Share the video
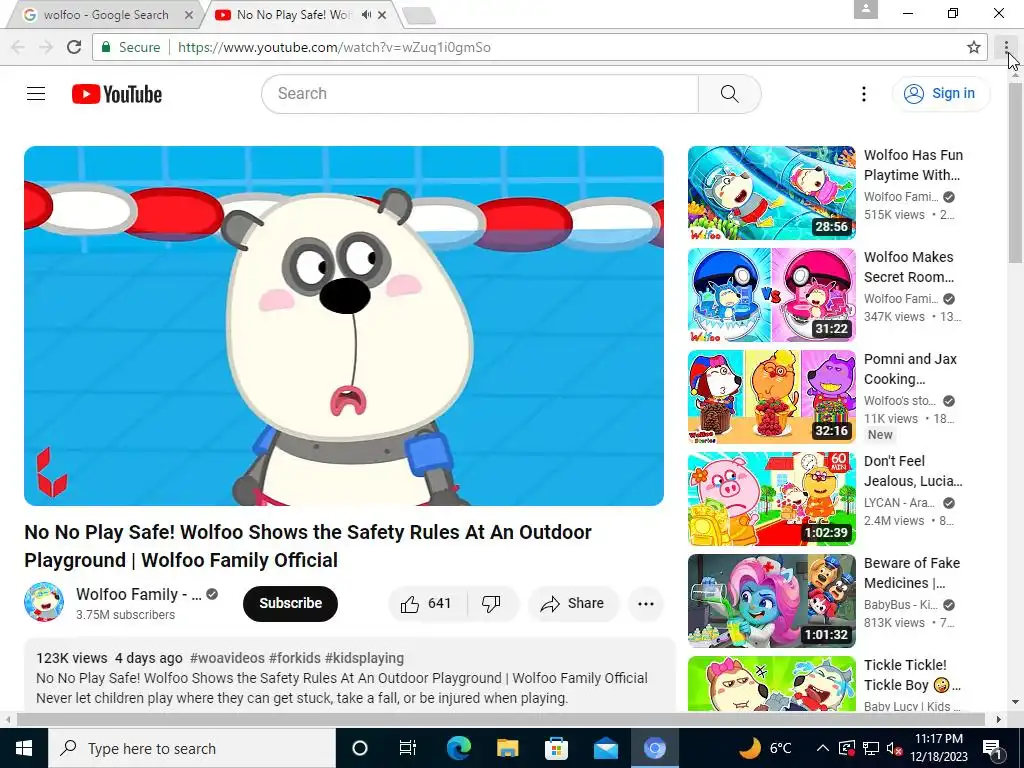Viewport: 1024px width, 768px height. click(x=573, y=603)
